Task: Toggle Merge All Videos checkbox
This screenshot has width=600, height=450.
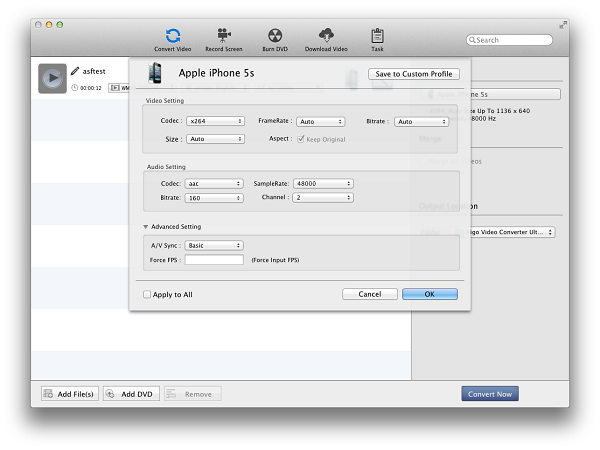Action: point(422,161)
